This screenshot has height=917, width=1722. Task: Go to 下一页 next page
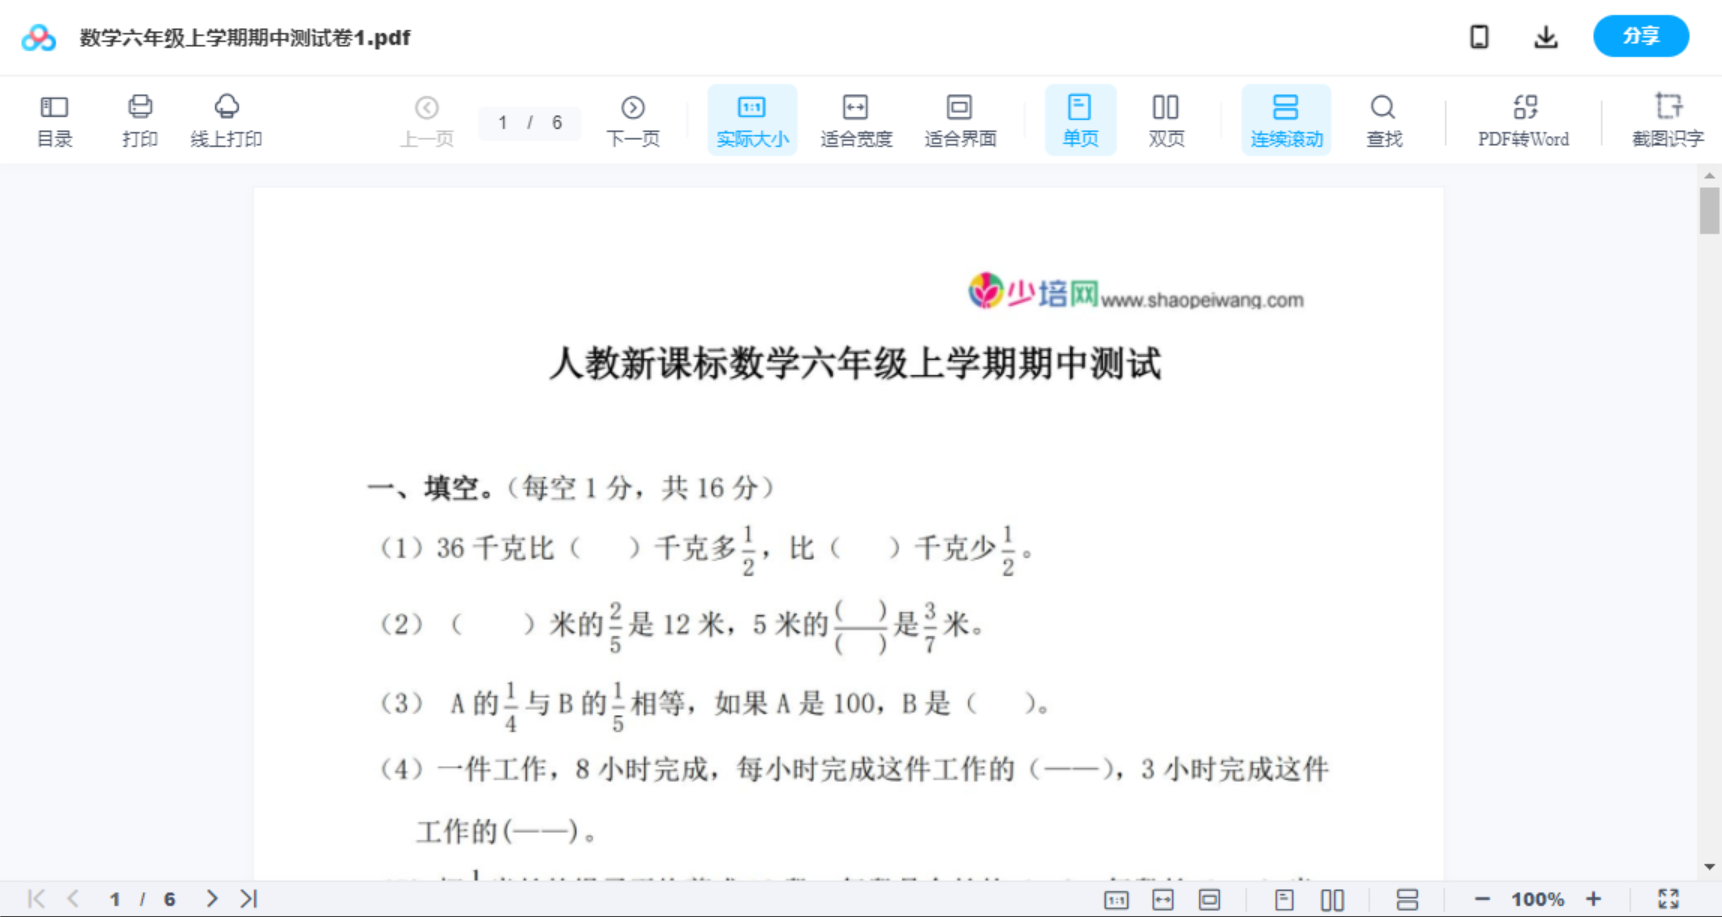point(633,119)
